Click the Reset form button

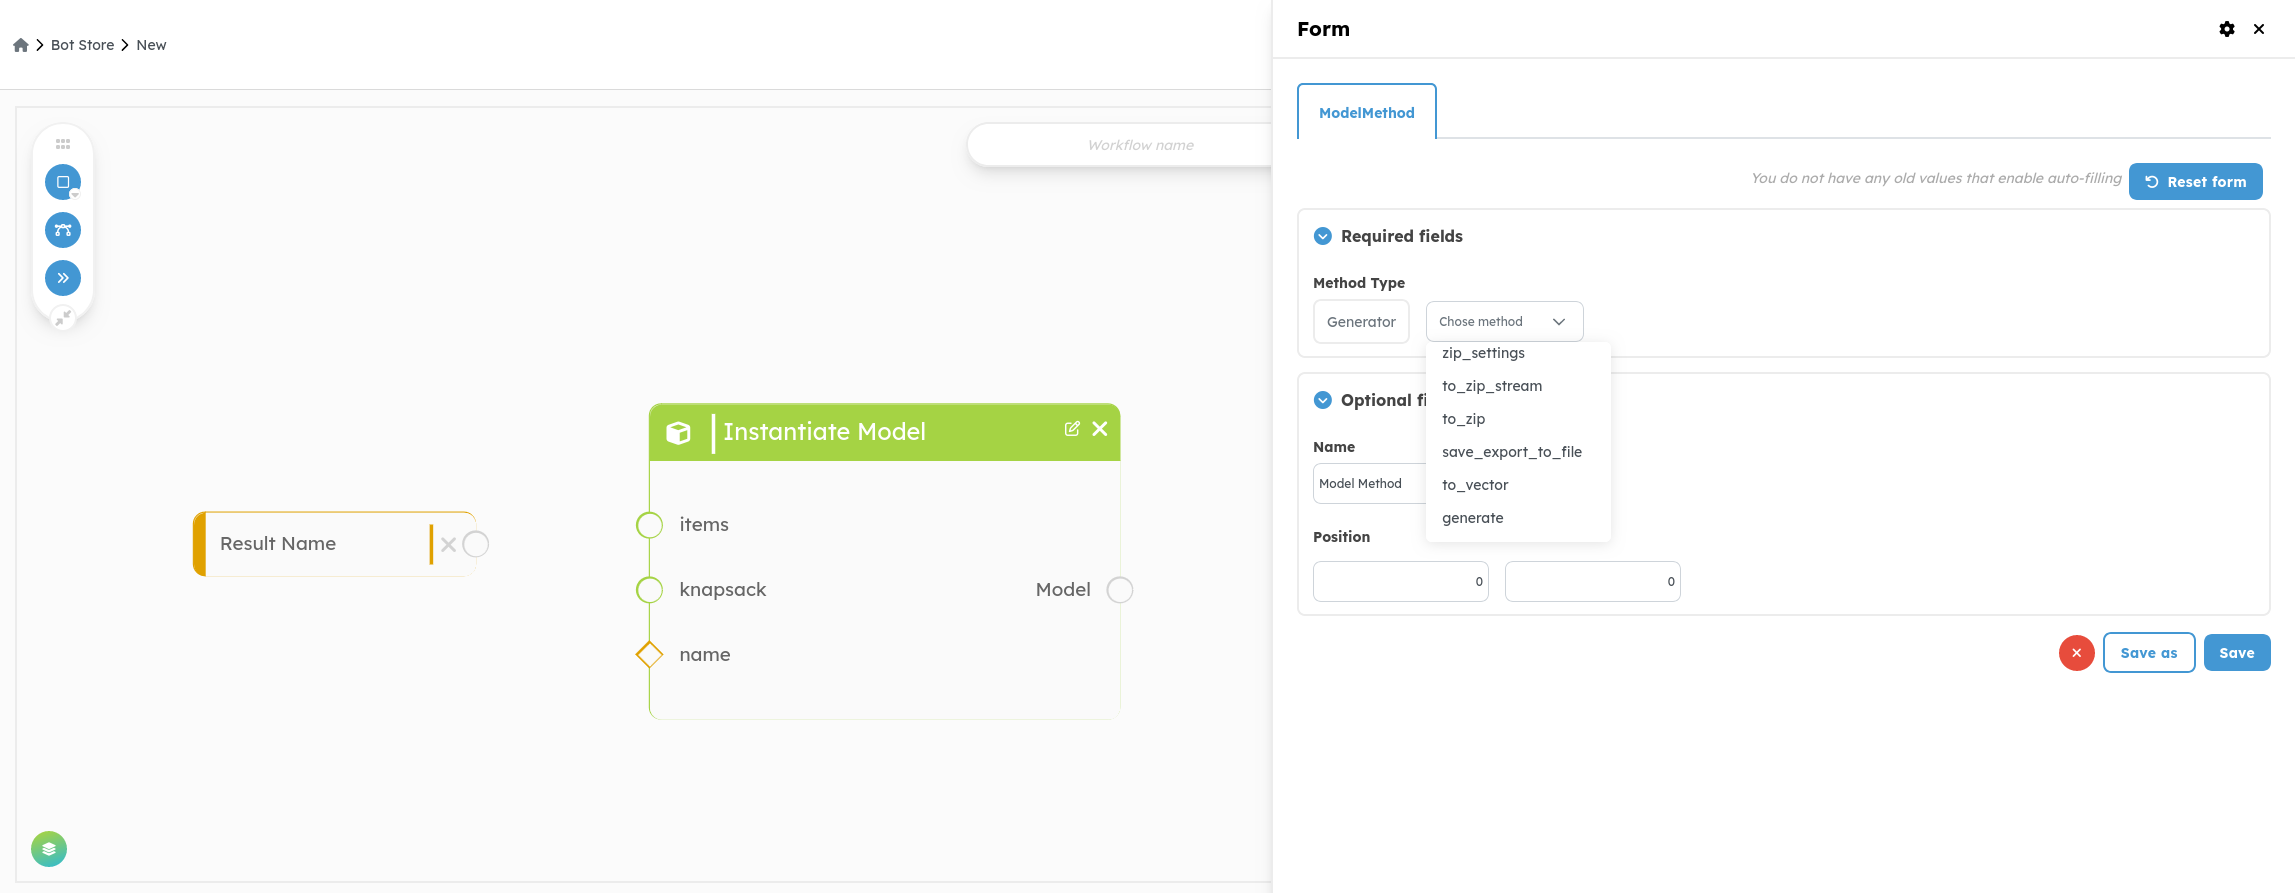tap(2196, 182)
